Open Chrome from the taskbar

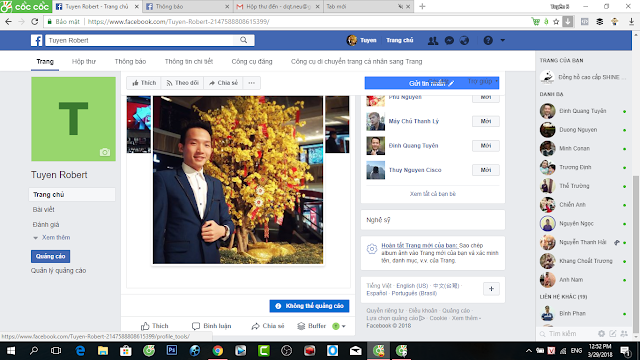pos(218,350)
